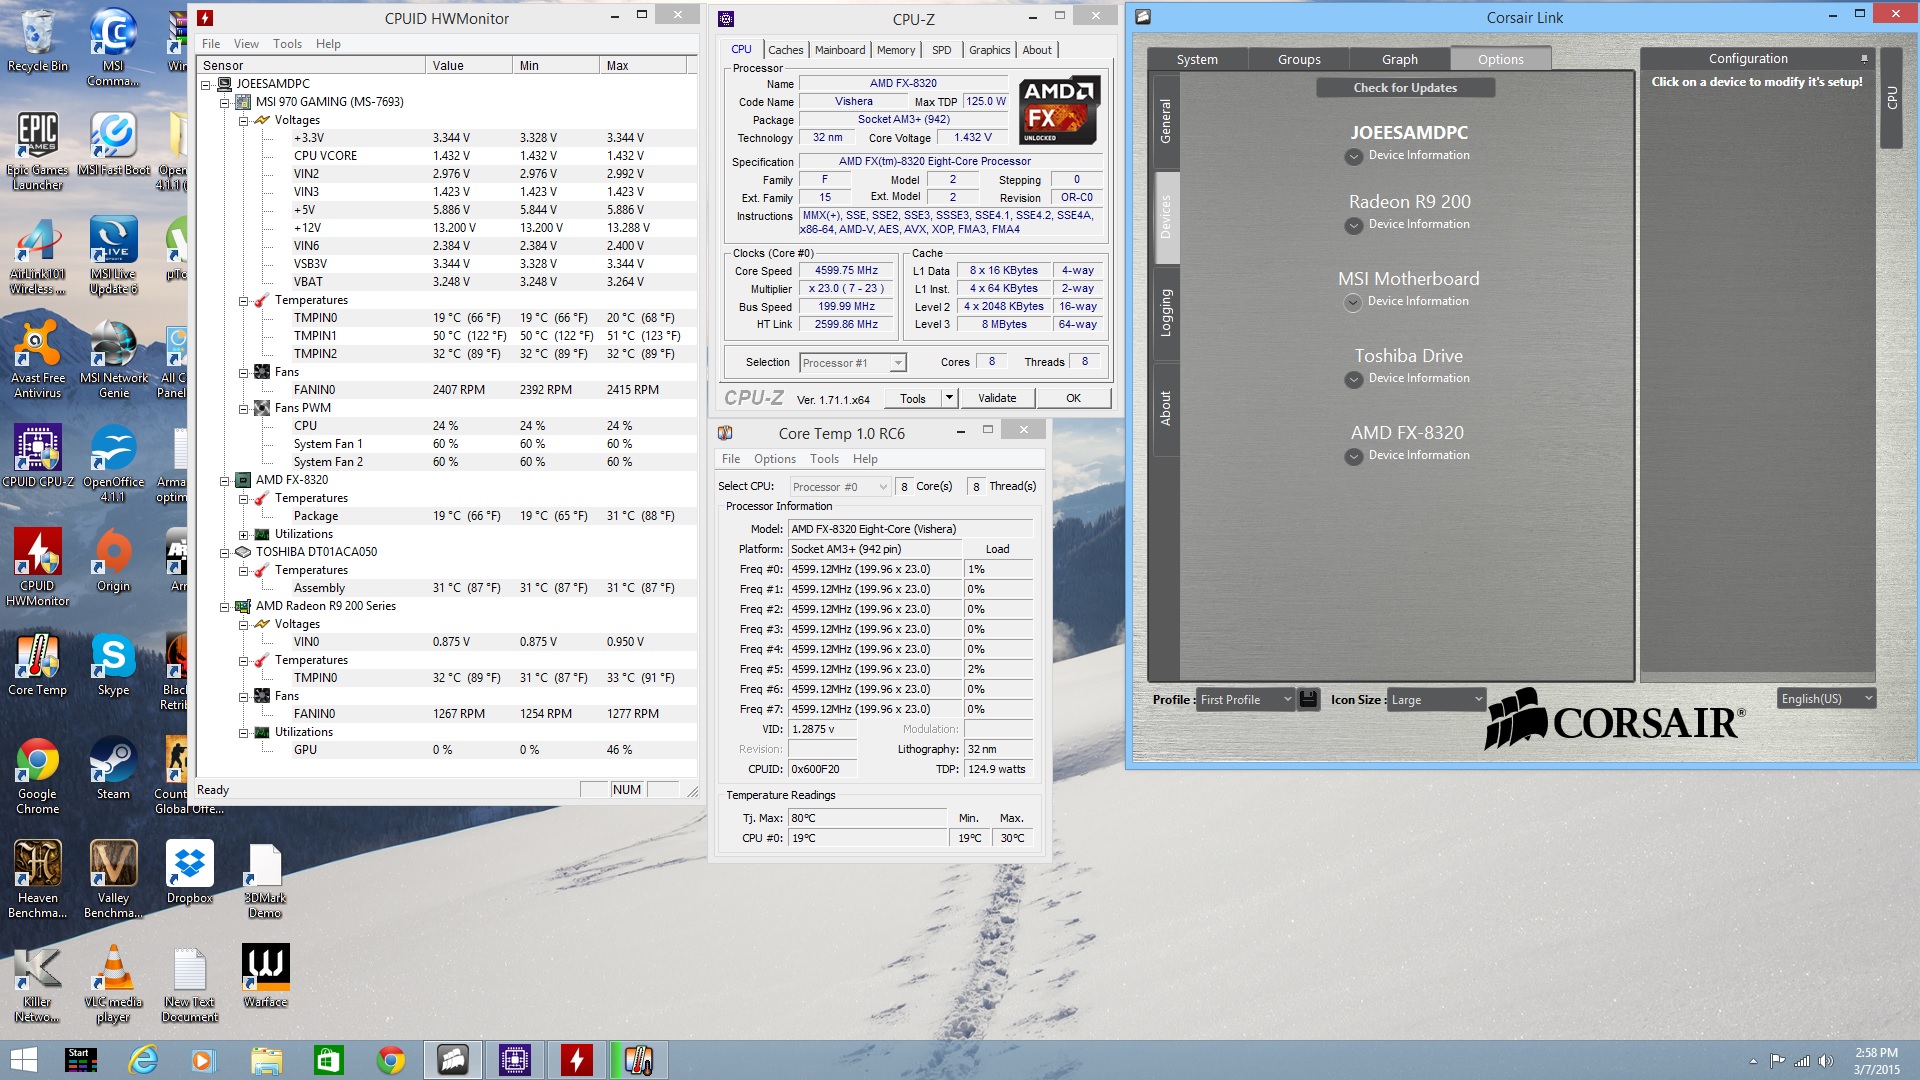Switch to CPU-Z taskbar icon
The width and height of the screenshot is (1920, 1080).
tap(515, 1060)
